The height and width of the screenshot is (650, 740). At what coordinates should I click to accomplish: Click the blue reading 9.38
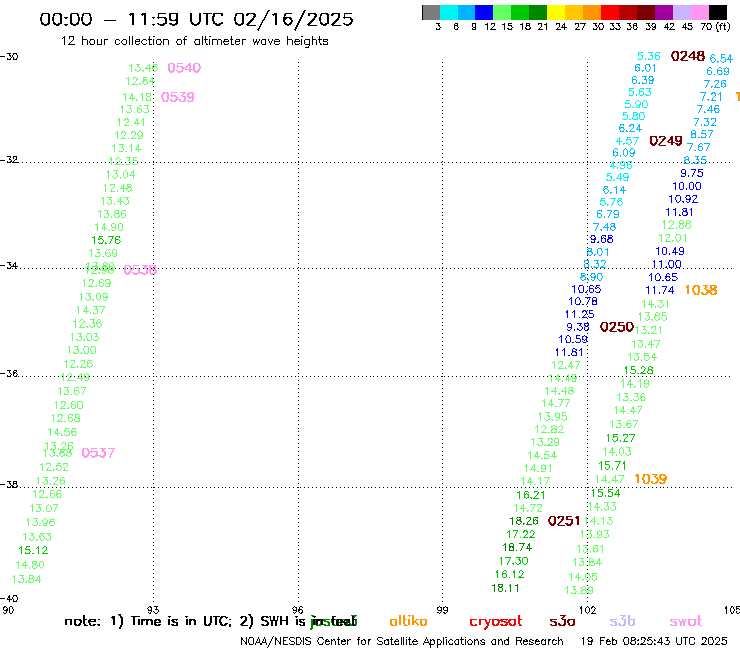click(x=578, y=327)
